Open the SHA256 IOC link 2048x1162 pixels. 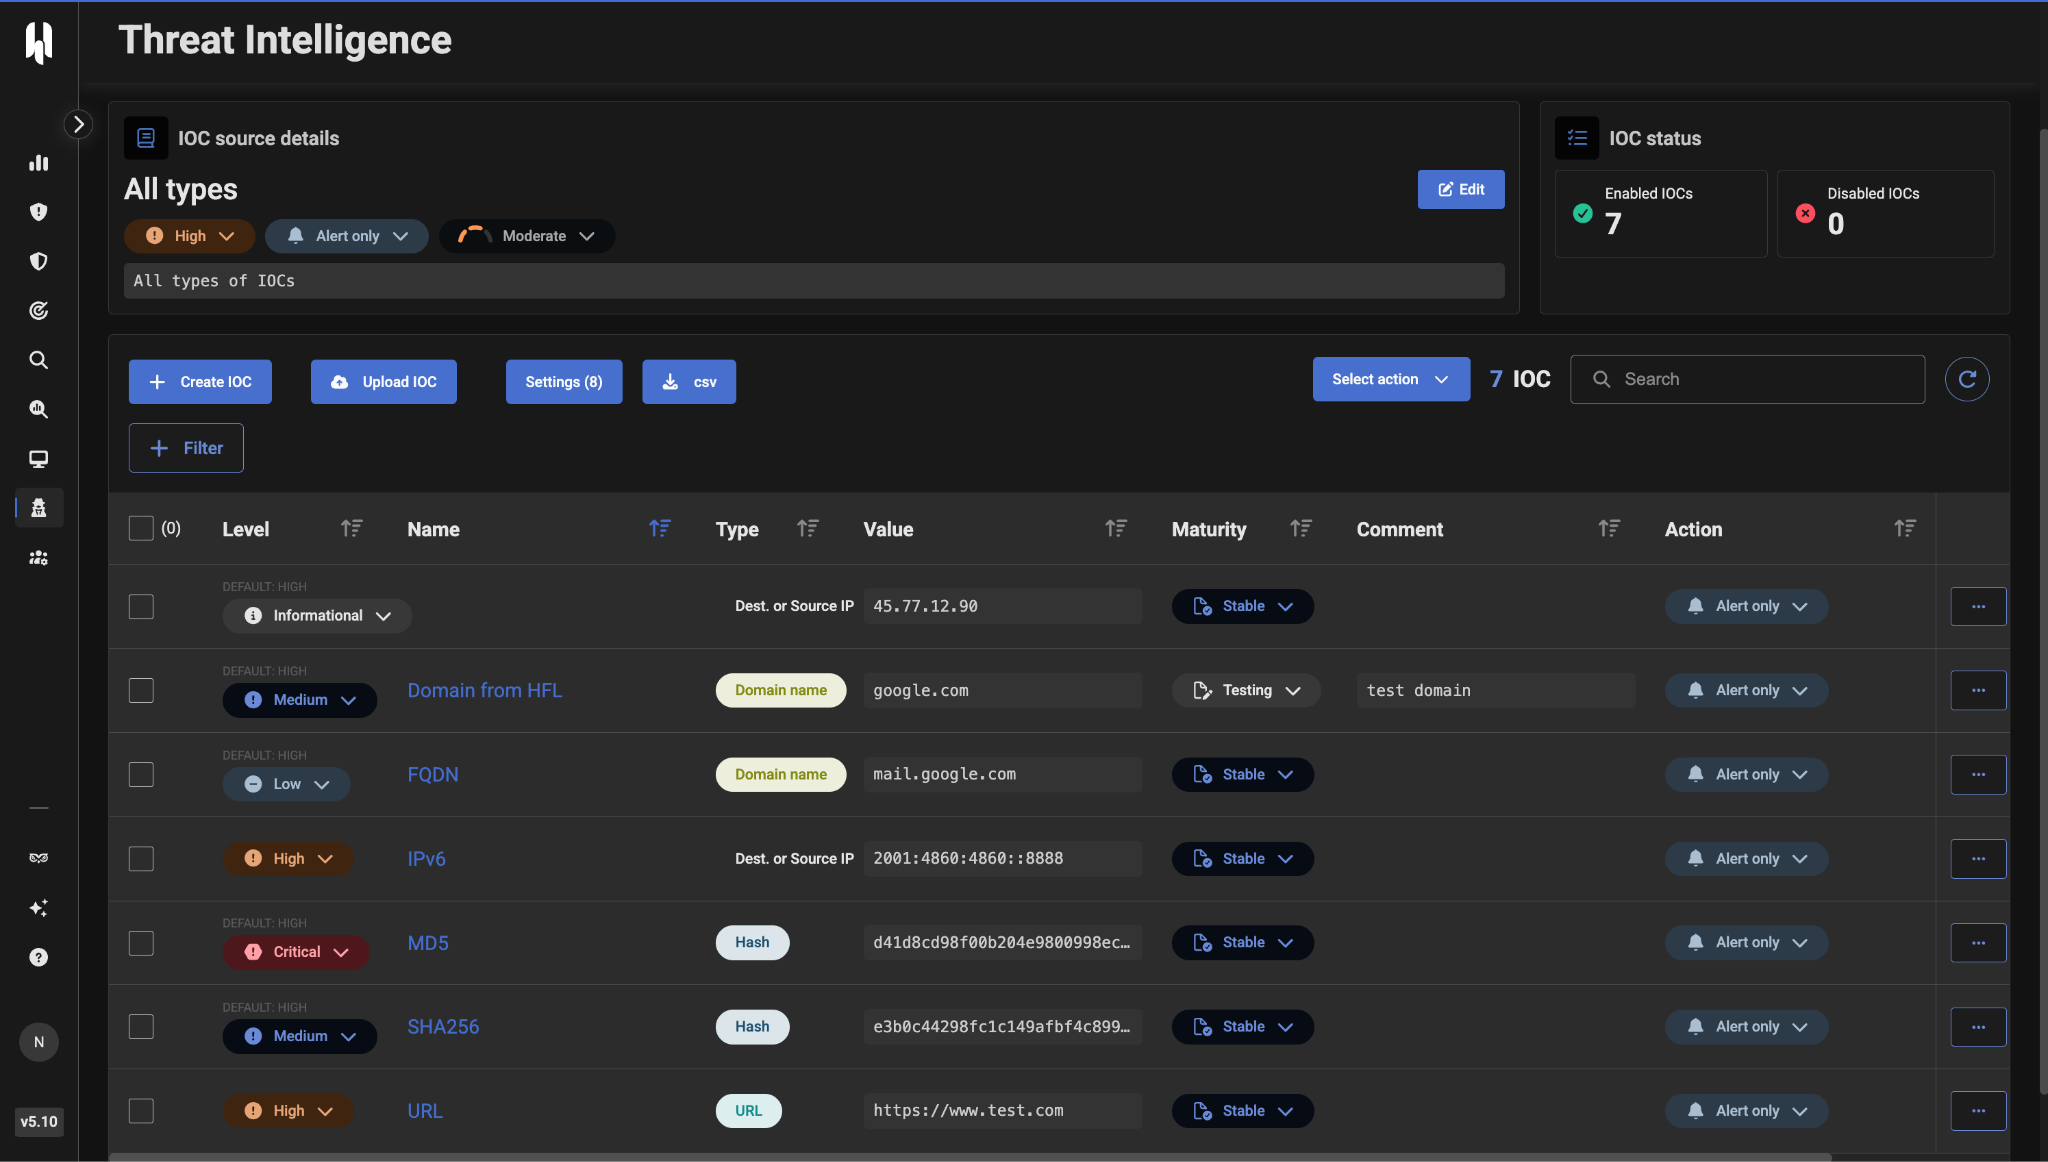point(443,1026)
